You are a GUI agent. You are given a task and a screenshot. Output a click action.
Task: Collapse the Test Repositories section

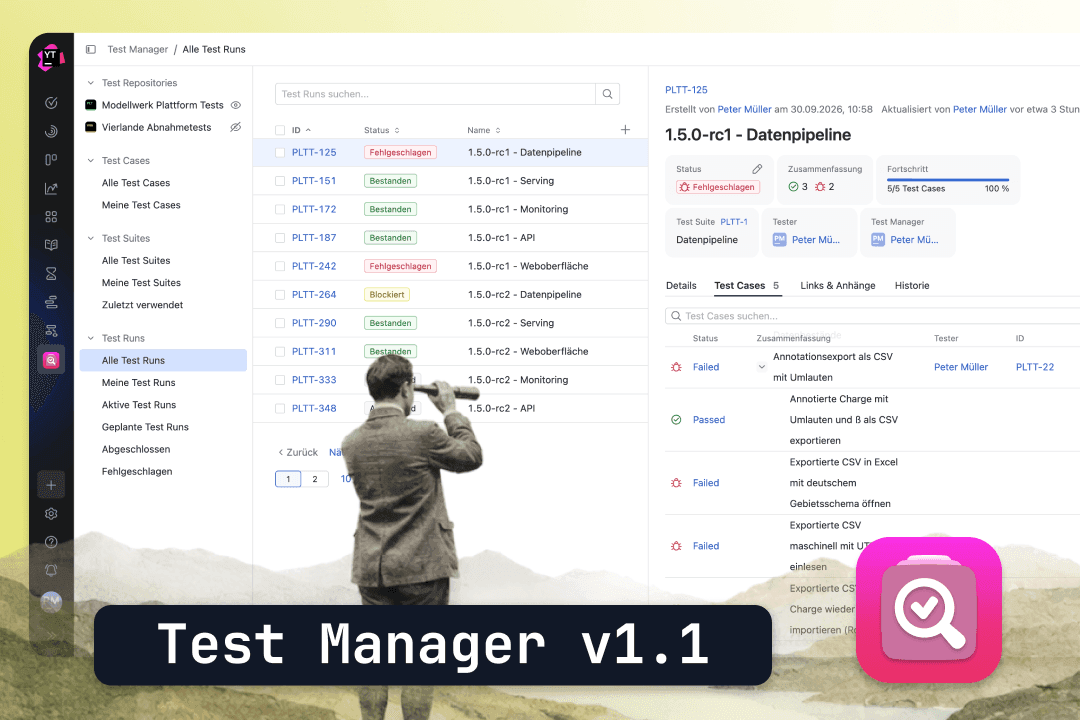(90, 83)
